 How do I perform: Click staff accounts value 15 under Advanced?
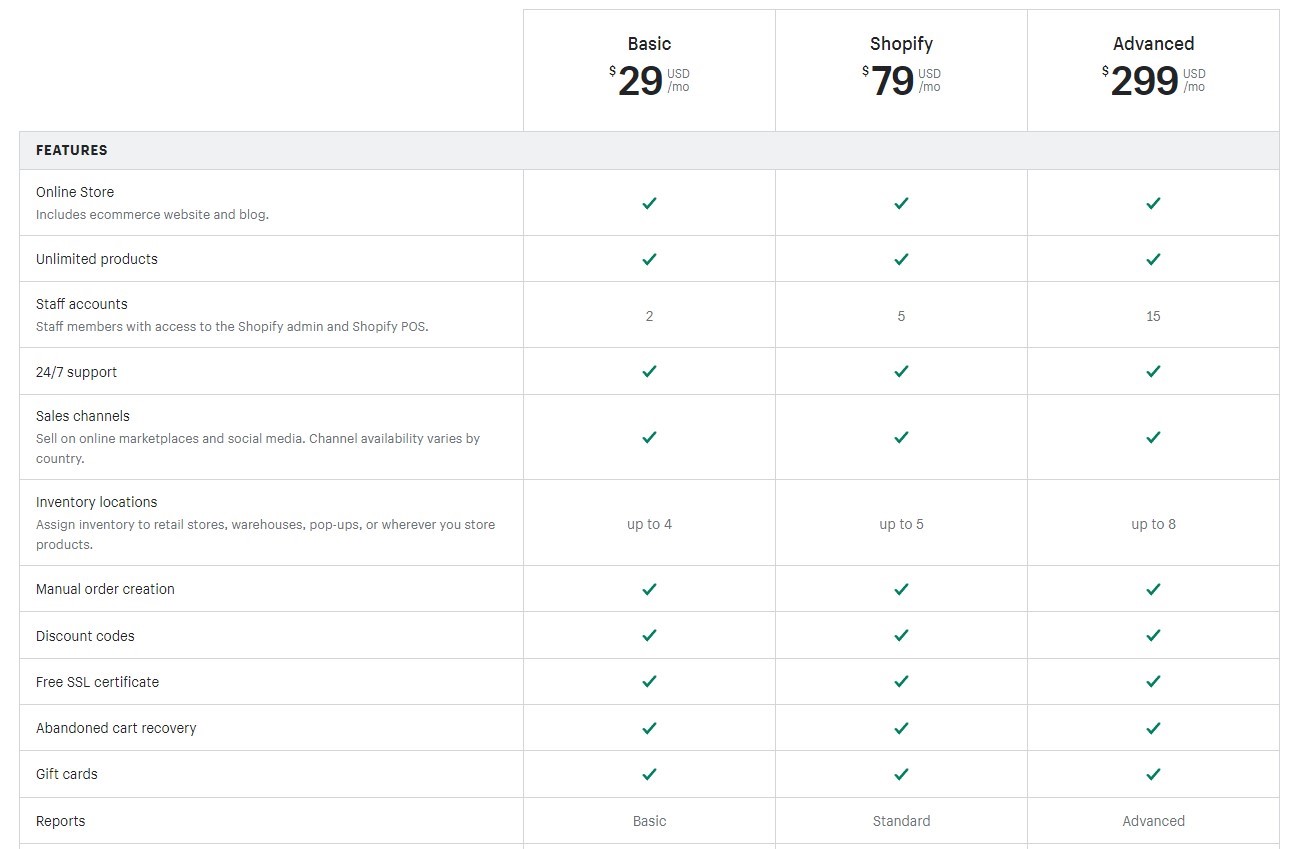[x=1153, y=316]
